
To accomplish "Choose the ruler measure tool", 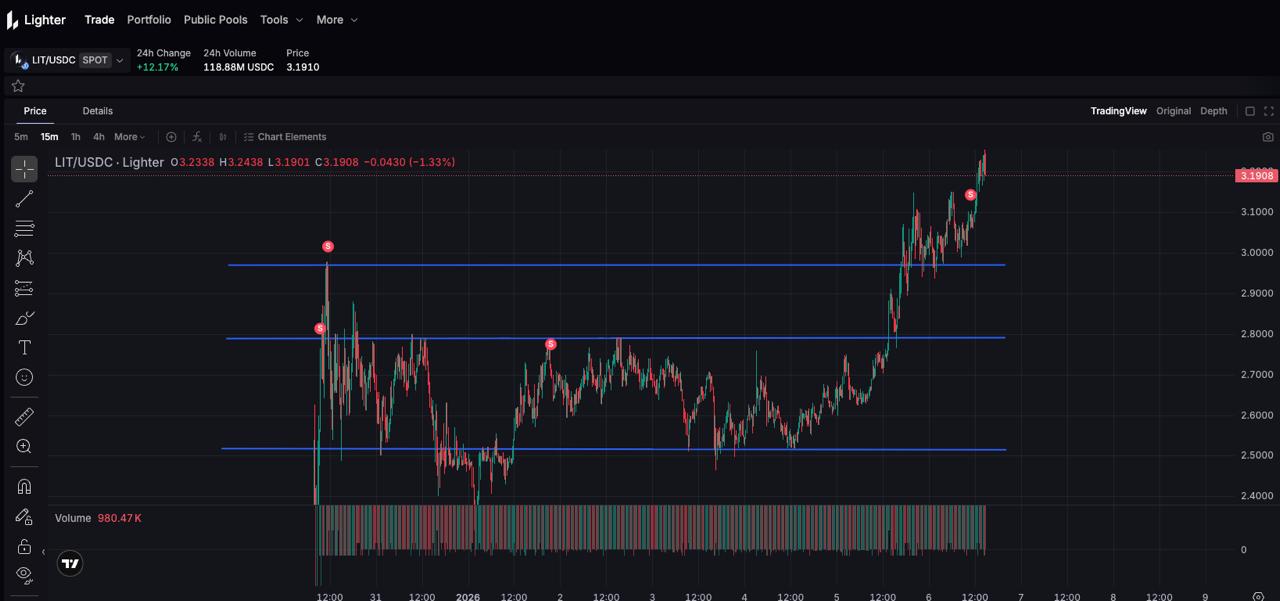I will point(24,417).
